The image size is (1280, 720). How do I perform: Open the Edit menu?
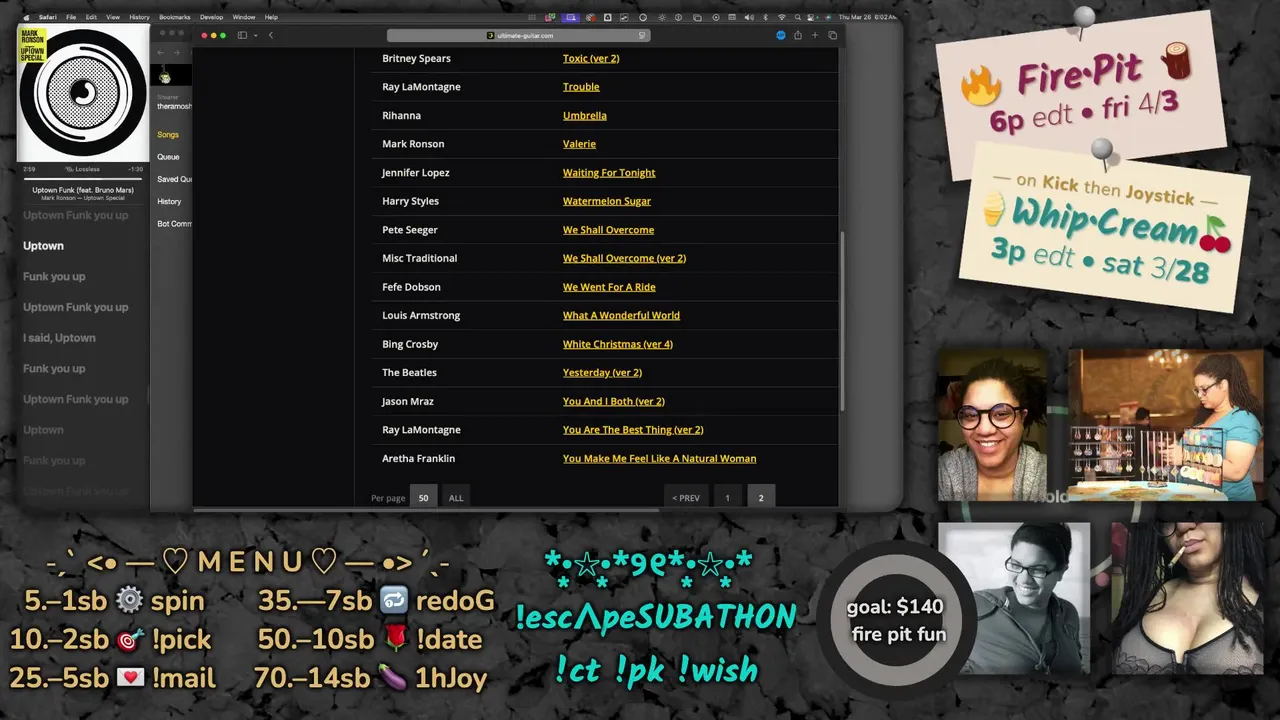(91, 17)
